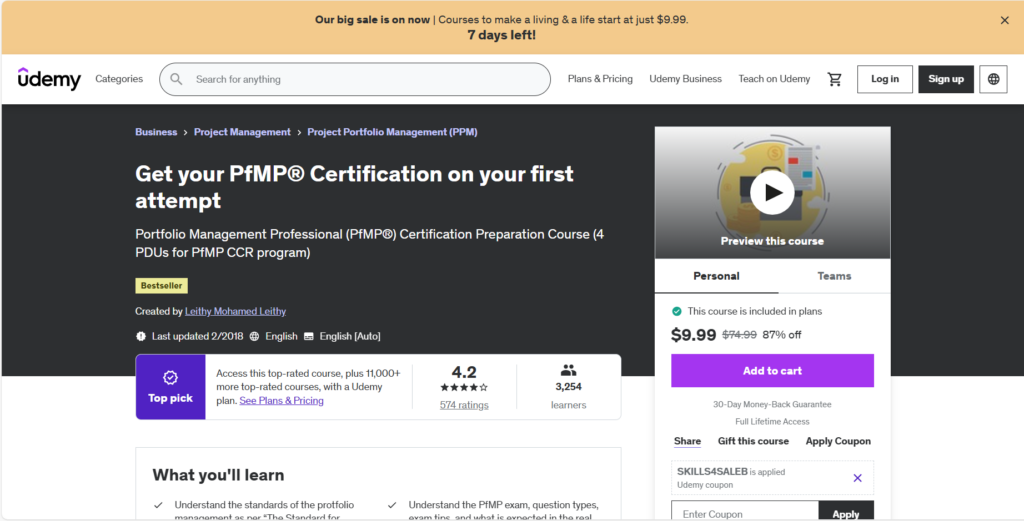The image size is (1024, 521).
Task: Open See Plans & Pricing link
Action: point(281,400)
